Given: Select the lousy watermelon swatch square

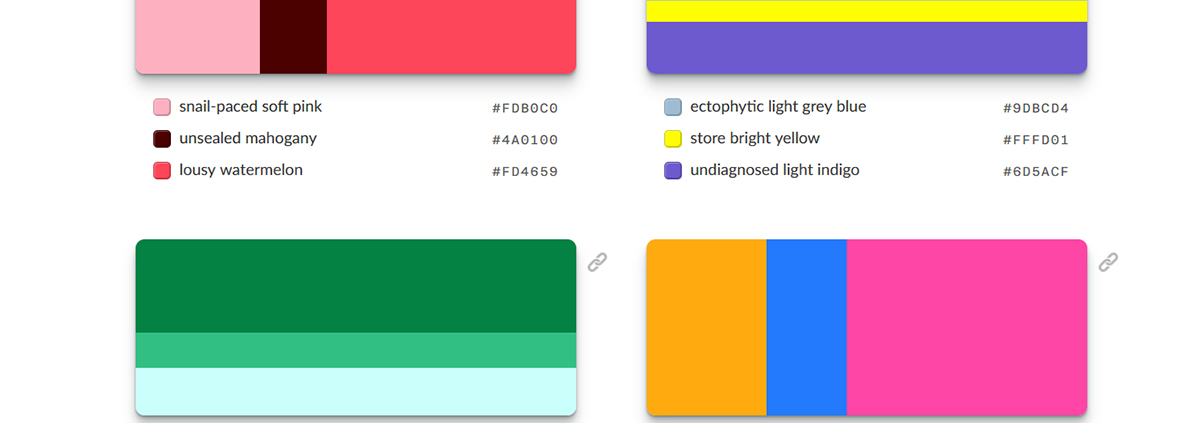Looking at the screenshot, I should coord(162,171).
